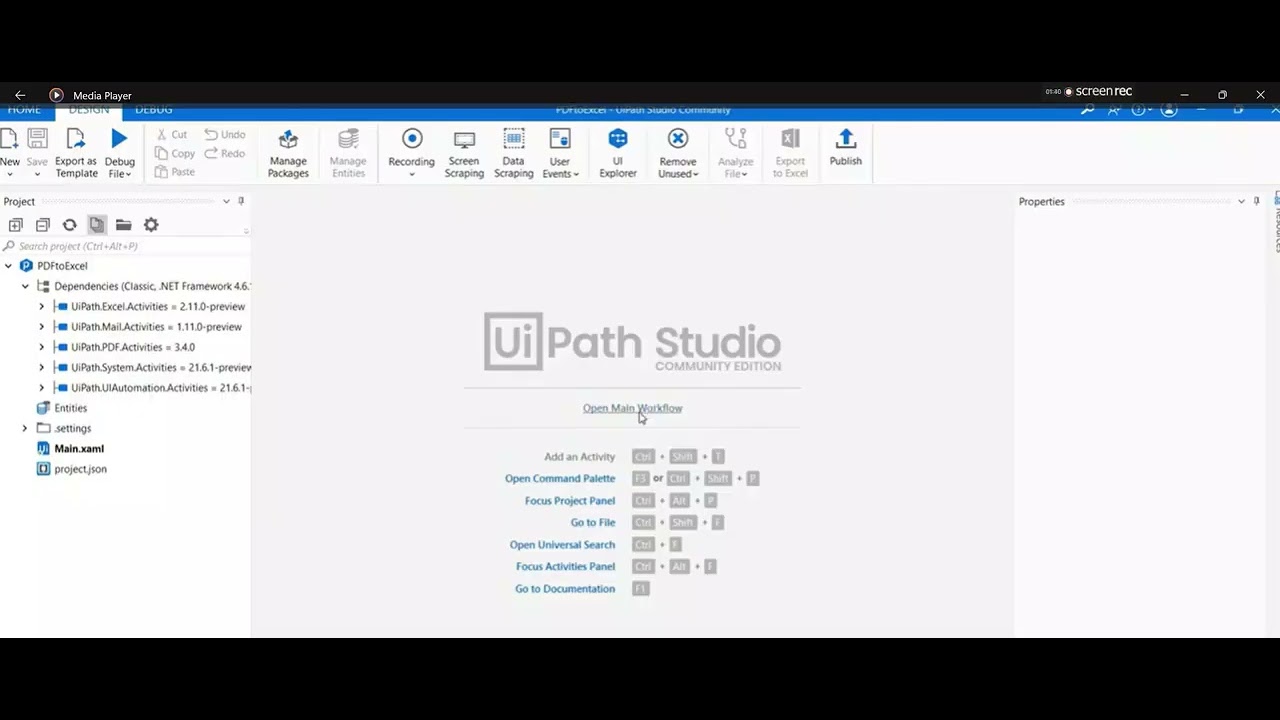
Task: Expand UiPath.Mail.Activities dependency
Action: (x=41, y=327)
